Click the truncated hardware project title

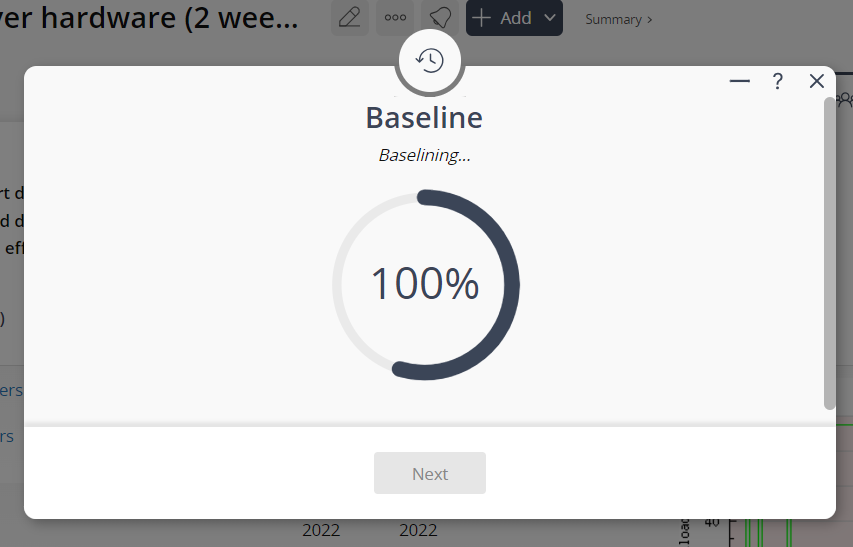tap(149, 18)
